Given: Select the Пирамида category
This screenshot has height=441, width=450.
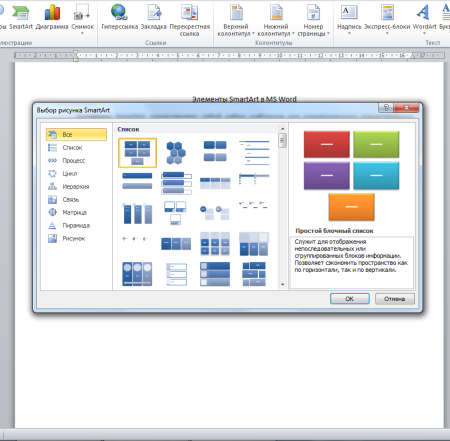Looking at the screenshot, I should (76, 225).
